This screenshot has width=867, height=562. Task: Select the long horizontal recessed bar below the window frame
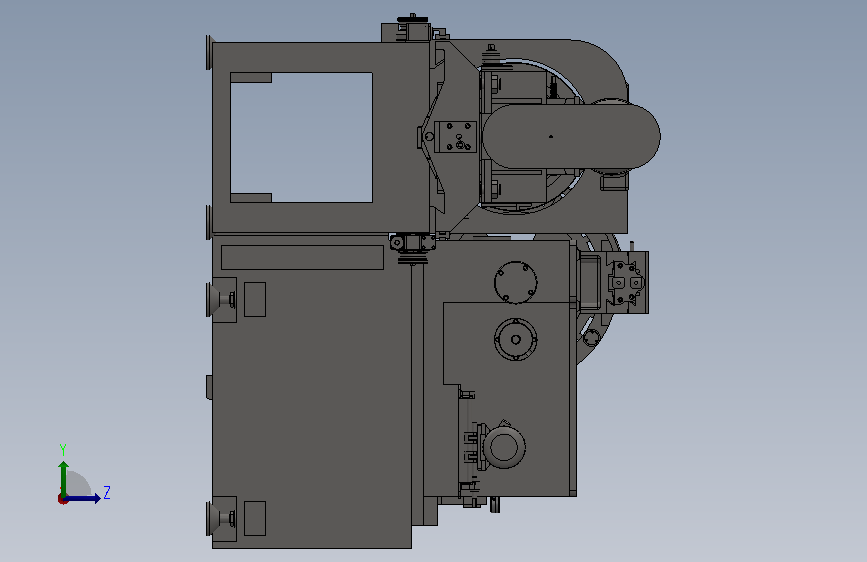(302, 258)
